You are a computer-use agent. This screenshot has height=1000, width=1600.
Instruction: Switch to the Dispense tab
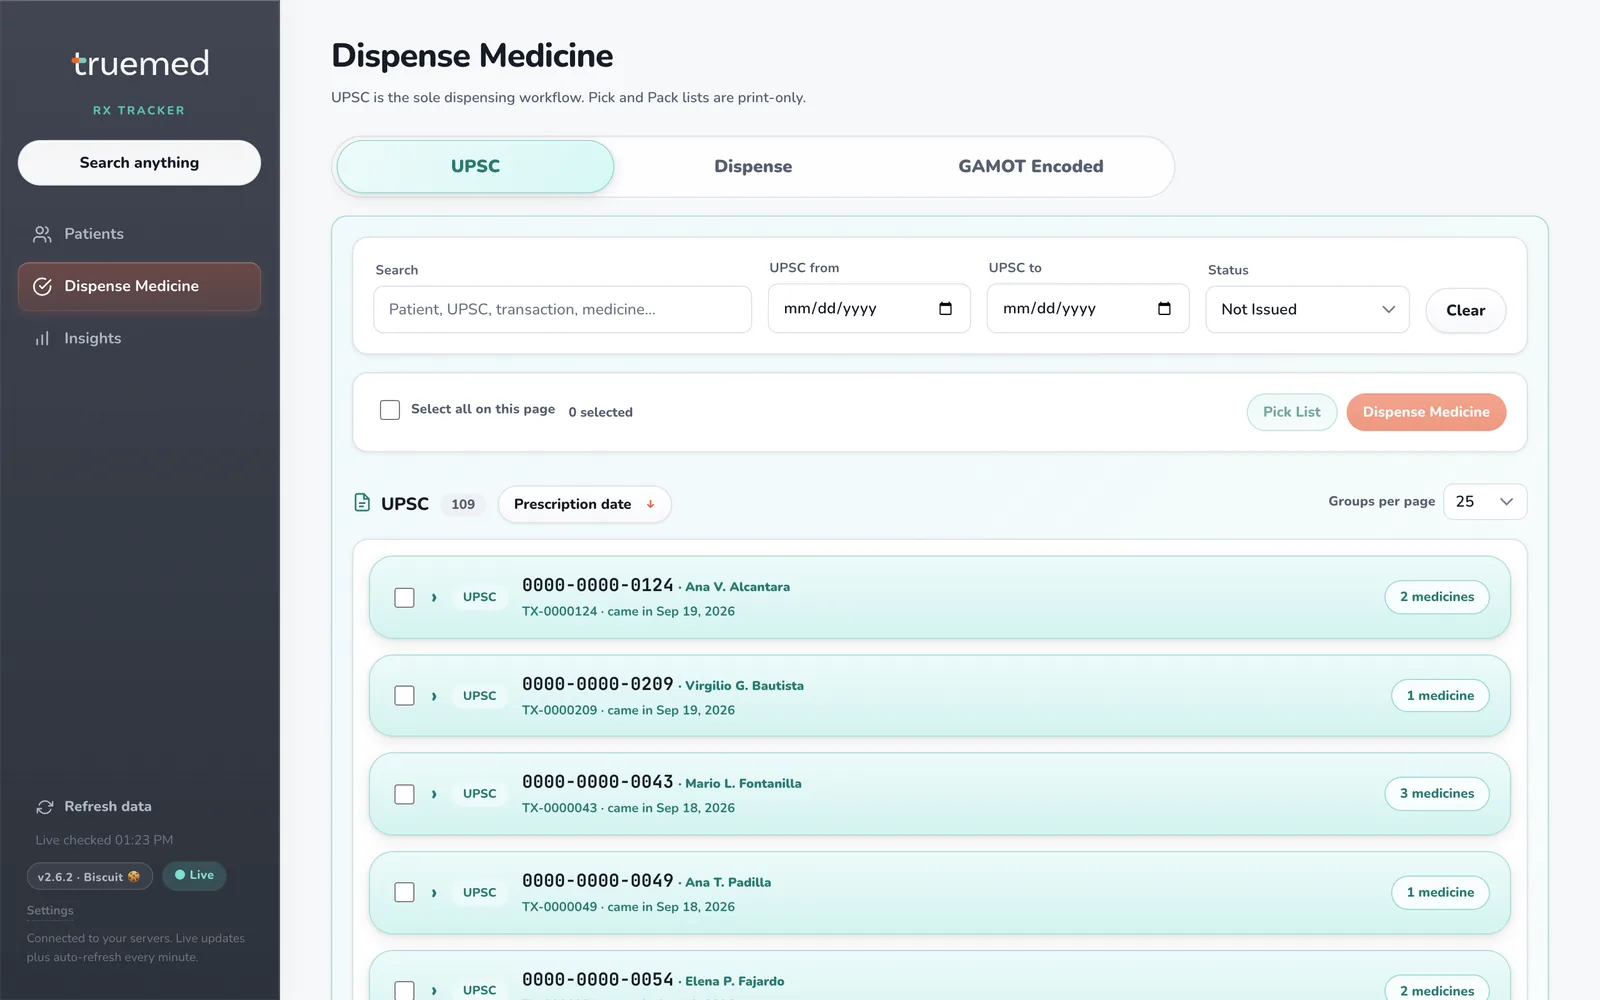753,166
